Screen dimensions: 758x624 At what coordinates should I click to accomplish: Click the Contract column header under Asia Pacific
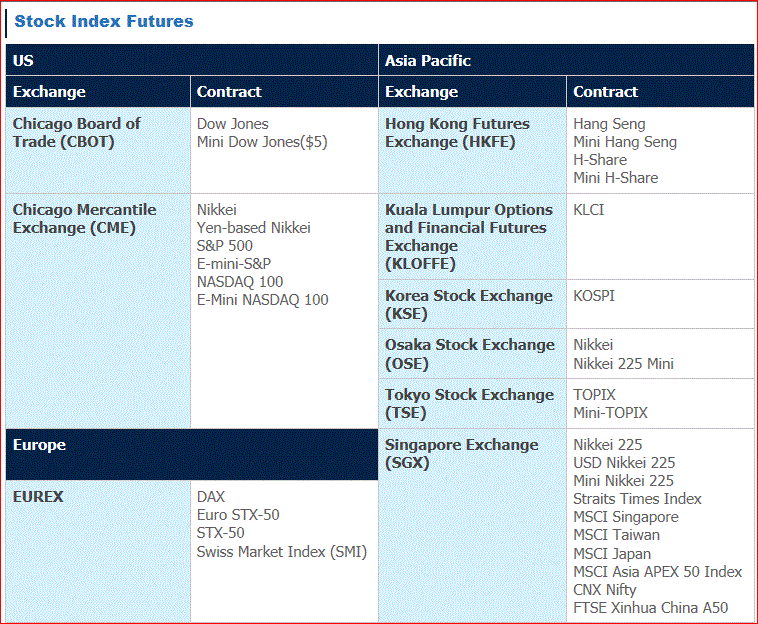click(x=660, y=91)
